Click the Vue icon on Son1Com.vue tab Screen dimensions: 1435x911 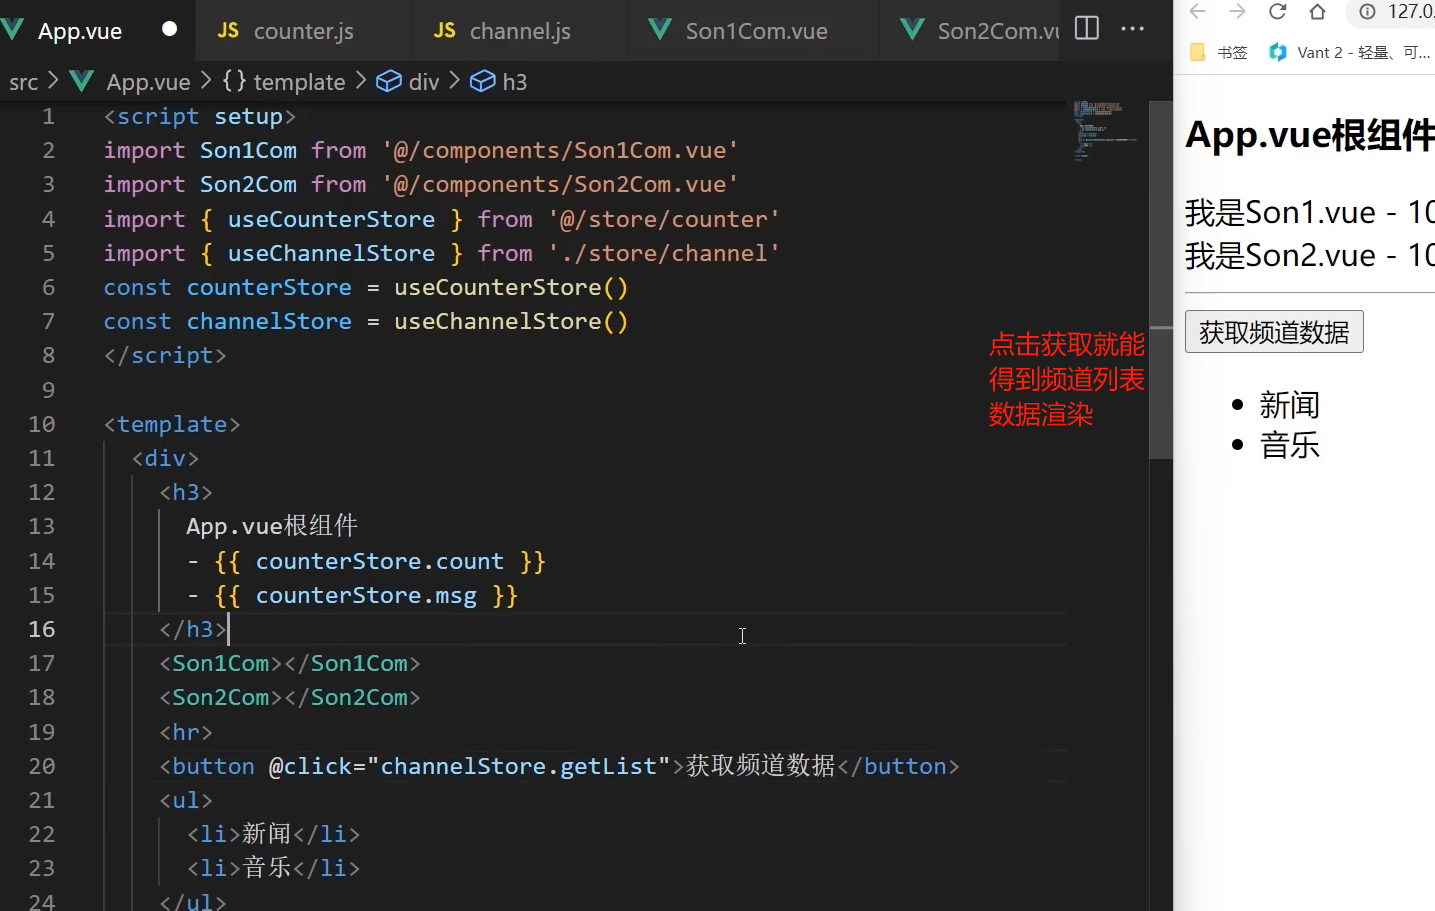660,30
